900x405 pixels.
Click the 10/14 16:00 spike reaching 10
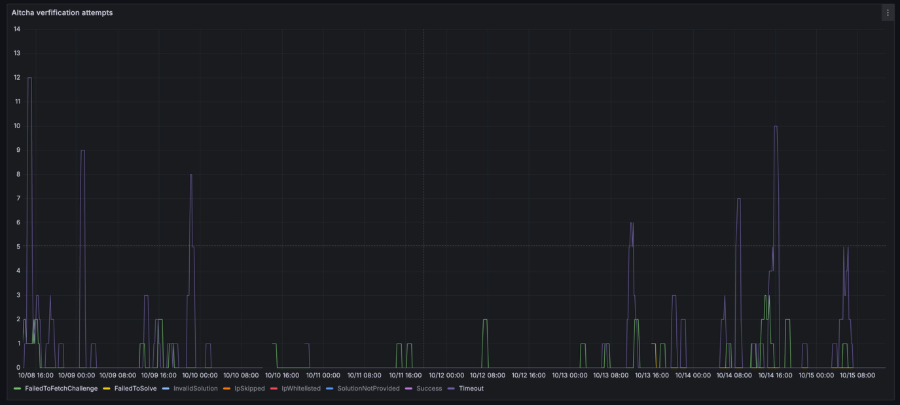775,126
